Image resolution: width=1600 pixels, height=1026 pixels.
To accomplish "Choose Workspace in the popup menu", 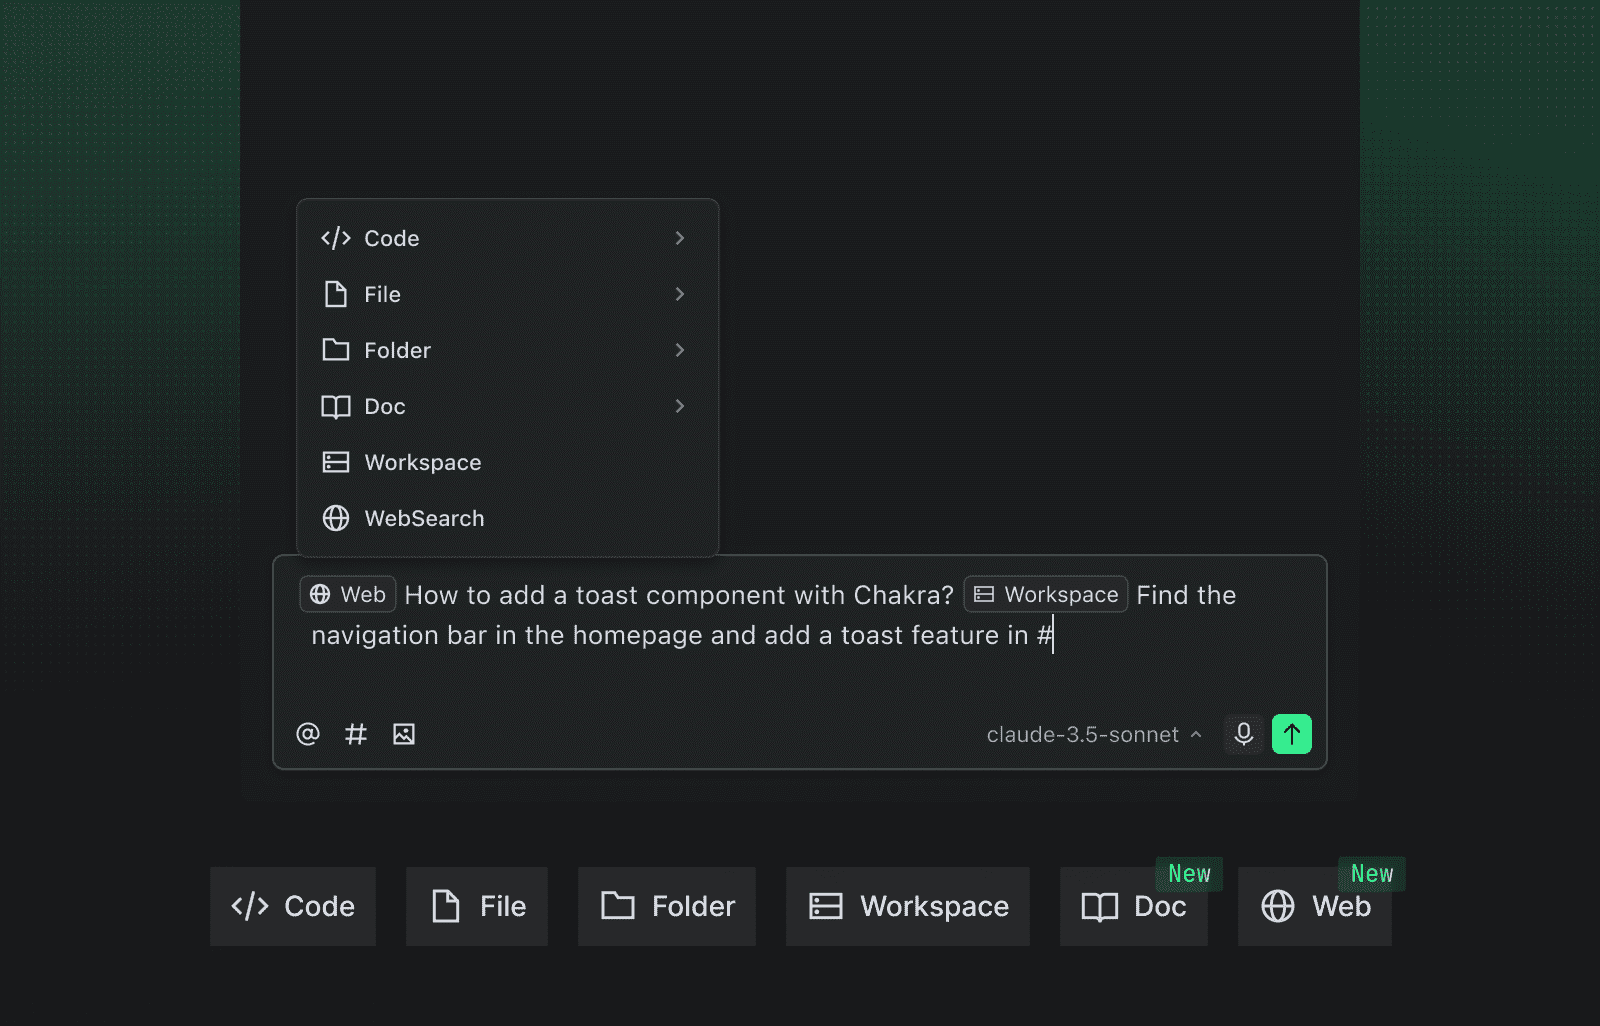I will click(422, 462).
